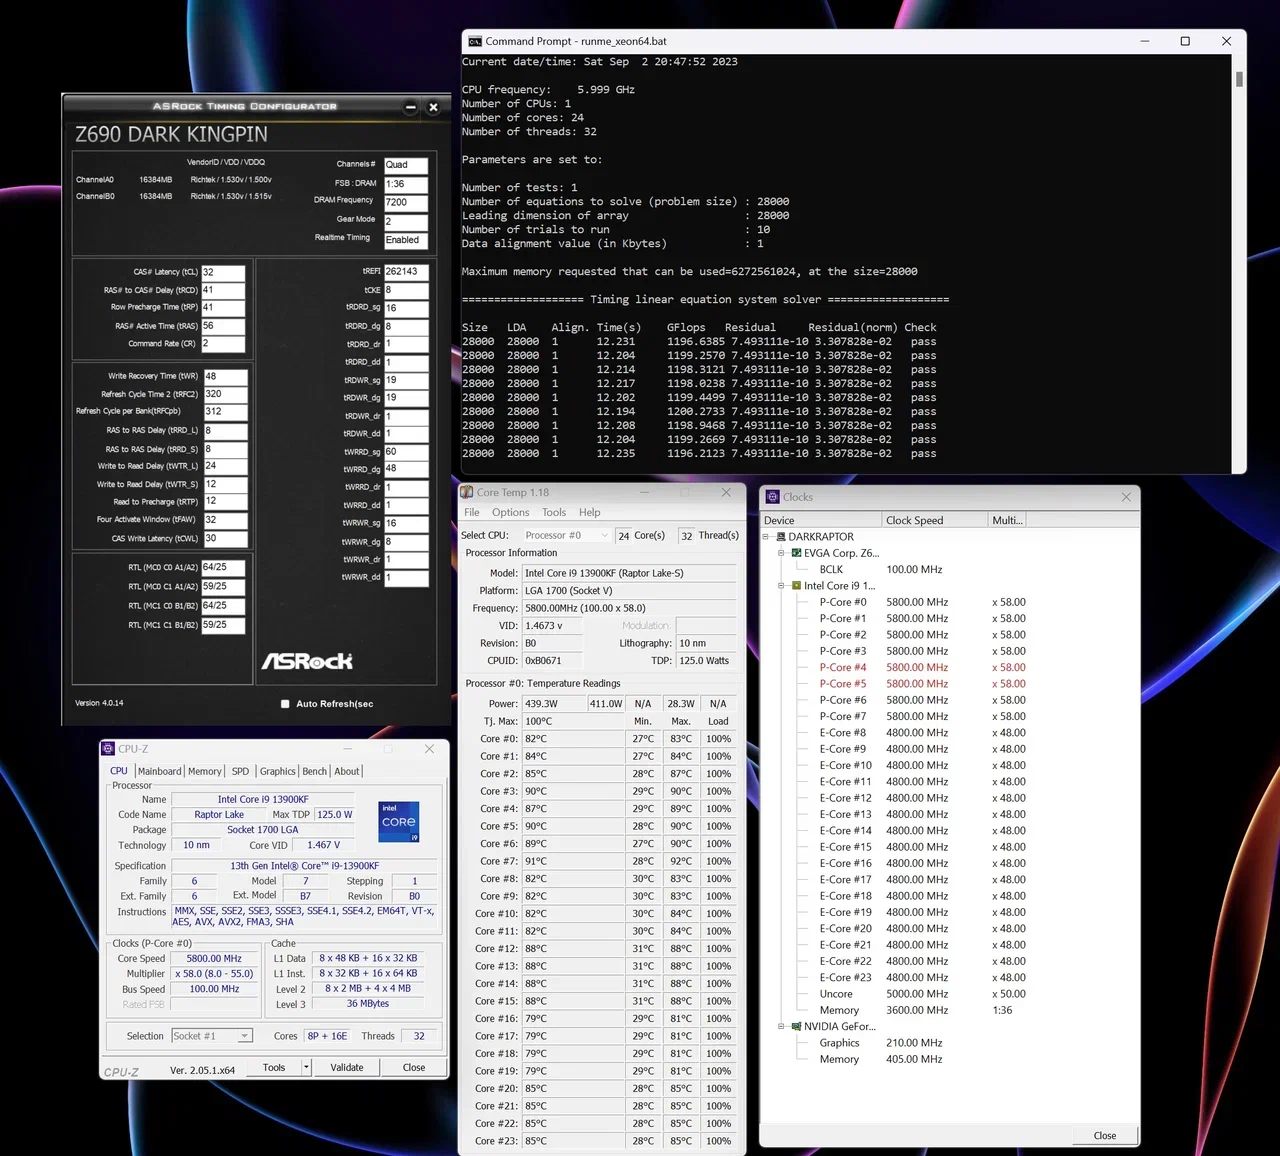Switch to the About tab in CPU-Z
The height and width of the screenshot is (1156, 1280).
click(347, 771)
